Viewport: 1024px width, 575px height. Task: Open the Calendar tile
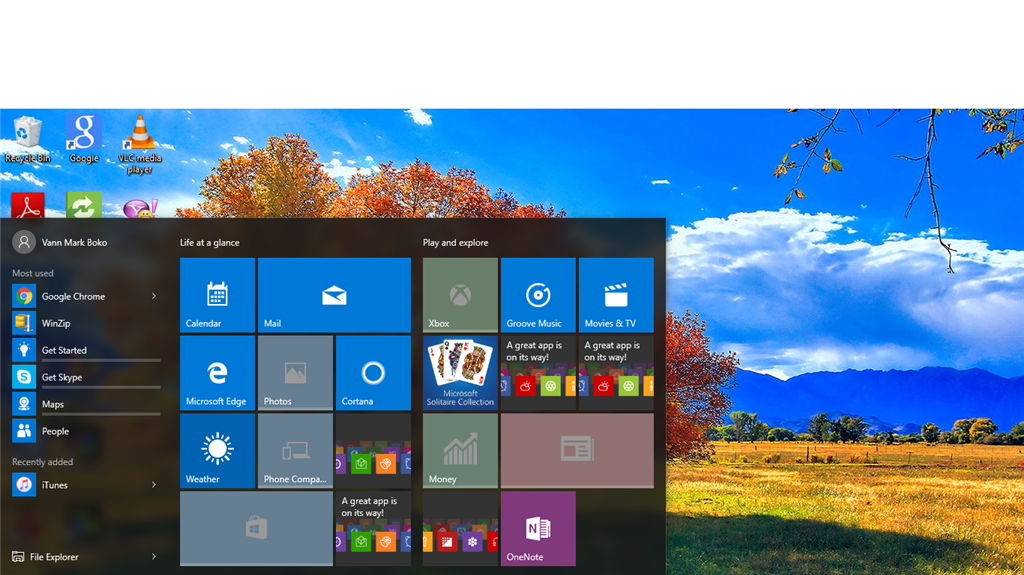pyautogui.click(x=217, y=295)
